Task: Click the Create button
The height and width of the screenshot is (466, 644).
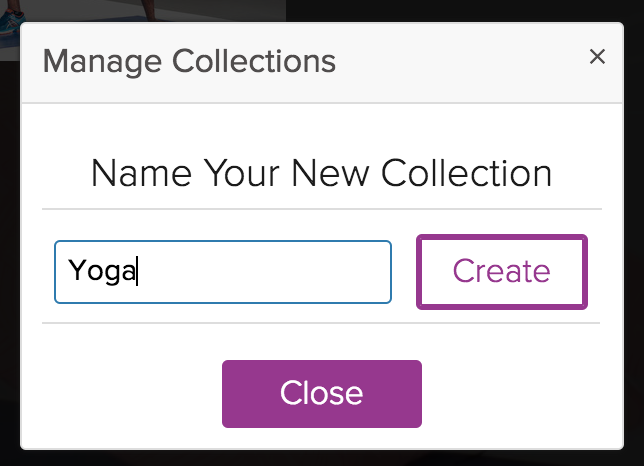Action: (502, 272)
